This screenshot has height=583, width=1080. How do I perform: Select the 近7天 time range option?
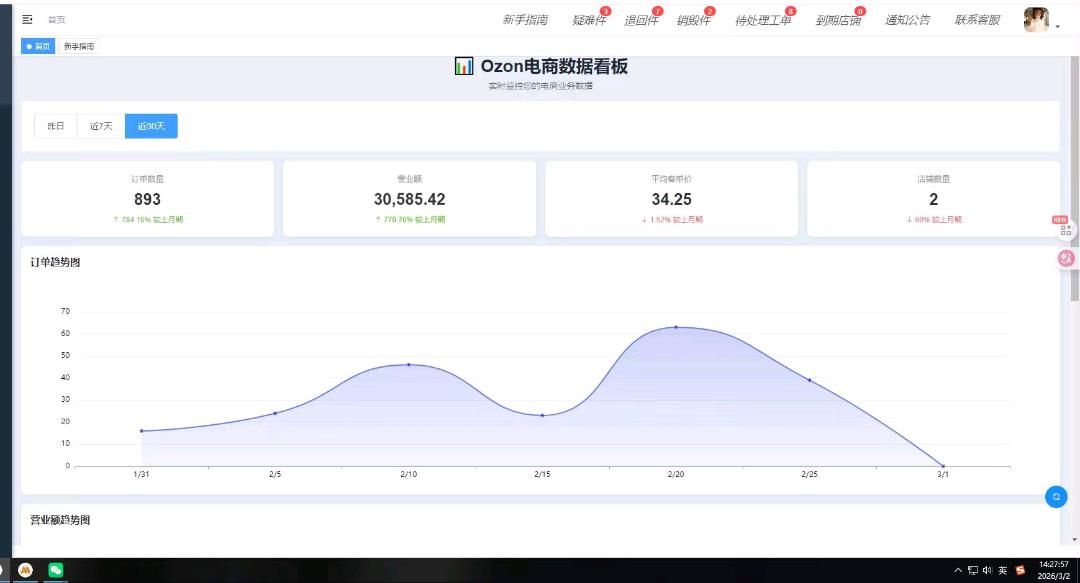101,126
